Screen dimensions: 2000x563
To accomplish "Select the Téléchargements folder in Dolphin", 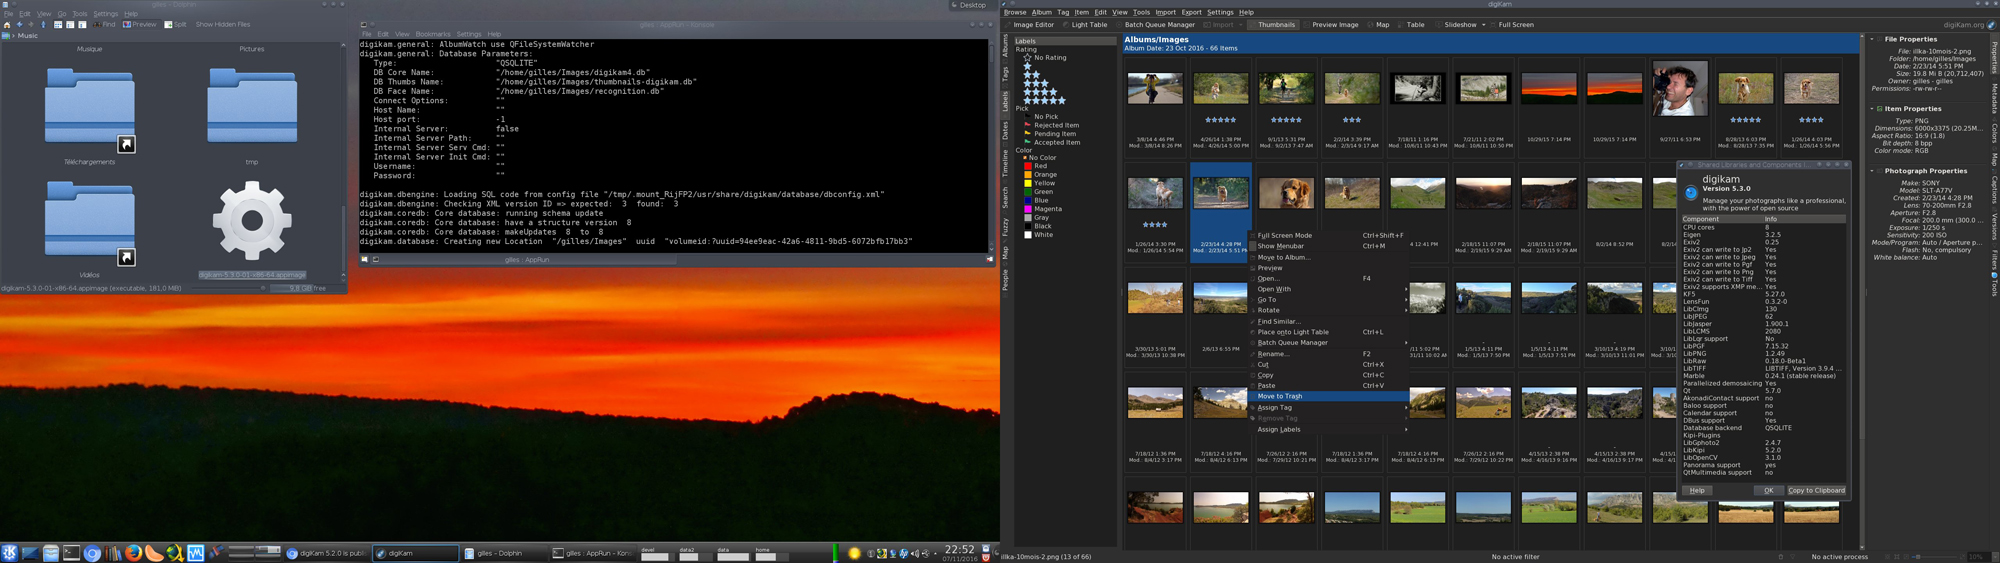I will (90, 112).
